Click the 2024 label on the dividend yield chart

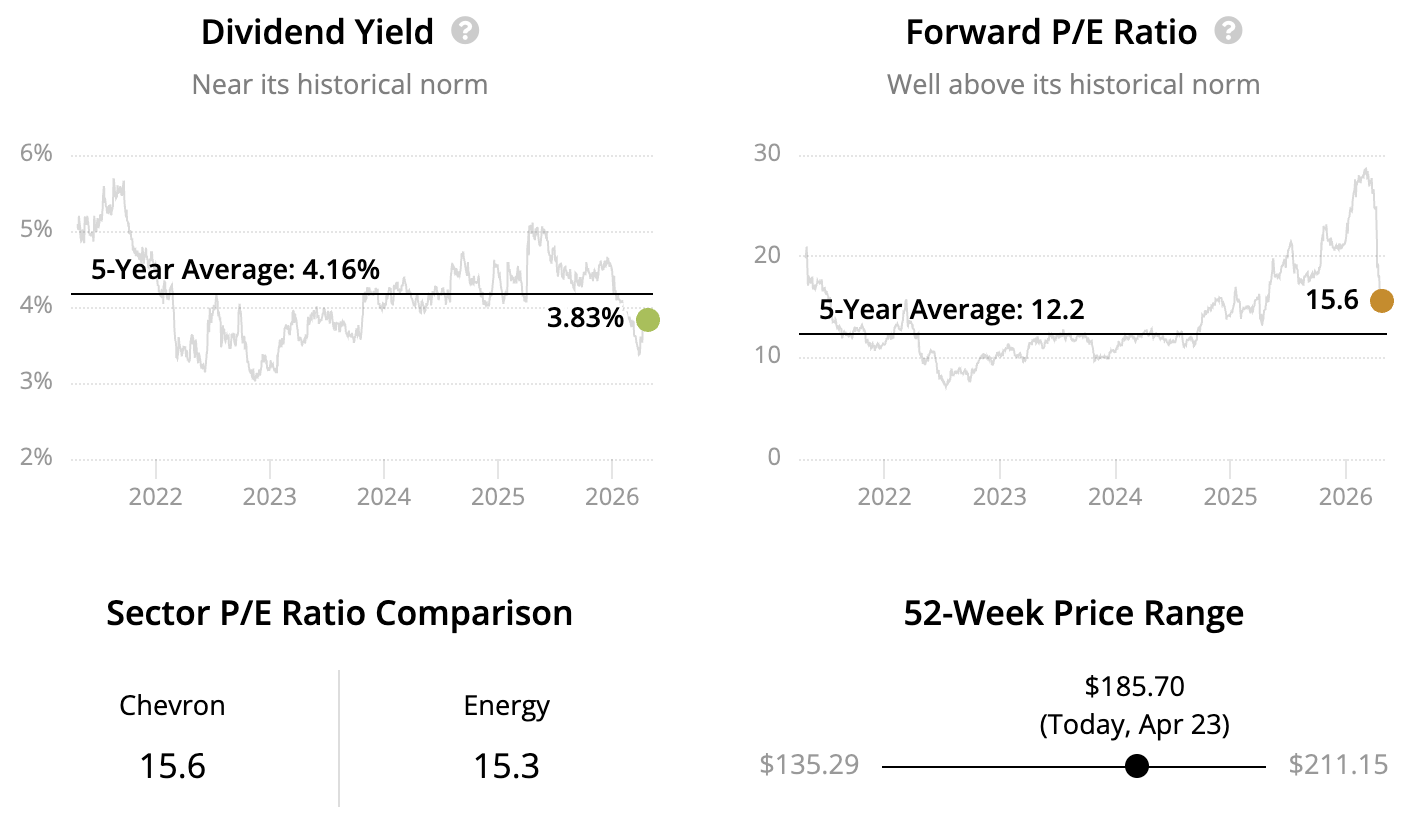pos(384,496)
